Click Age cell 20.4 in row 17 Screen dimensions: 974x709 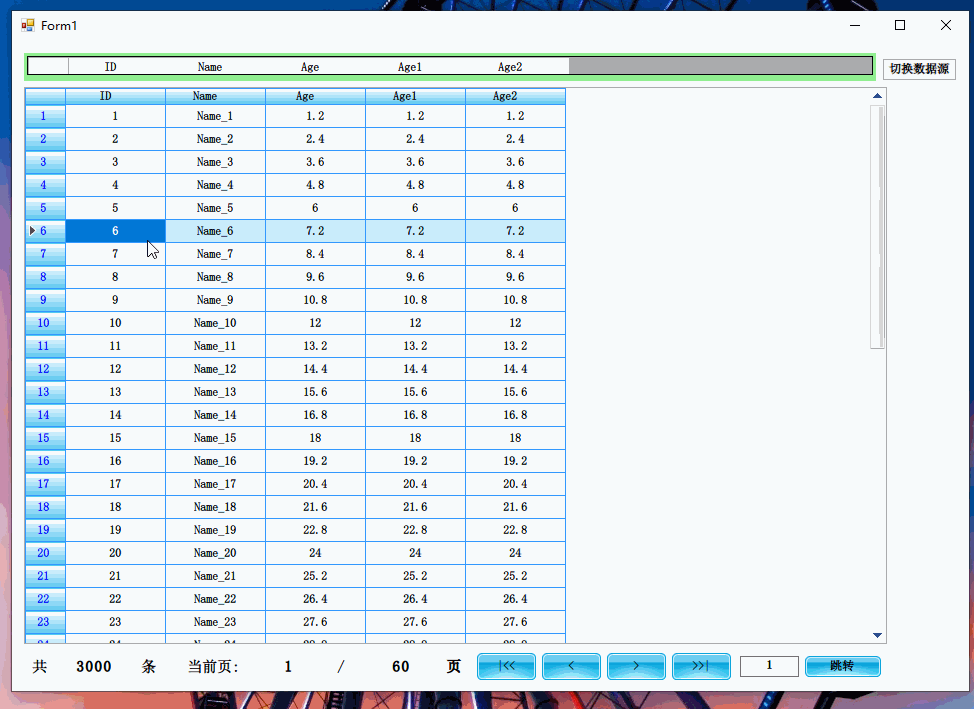point(316,484)
